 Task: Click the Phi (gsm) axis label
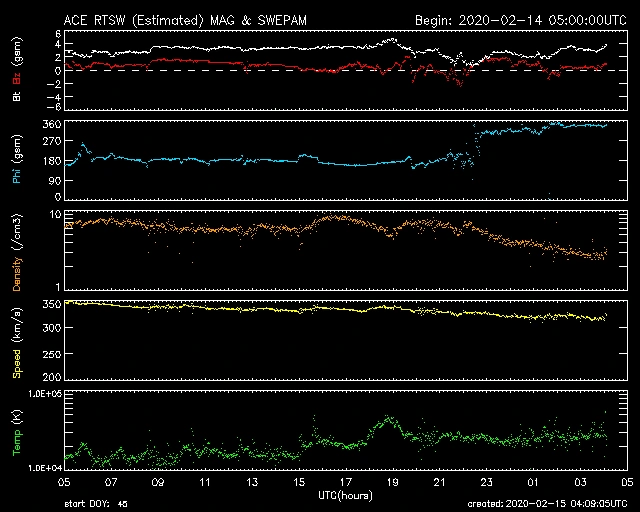[x=17, y=162]
